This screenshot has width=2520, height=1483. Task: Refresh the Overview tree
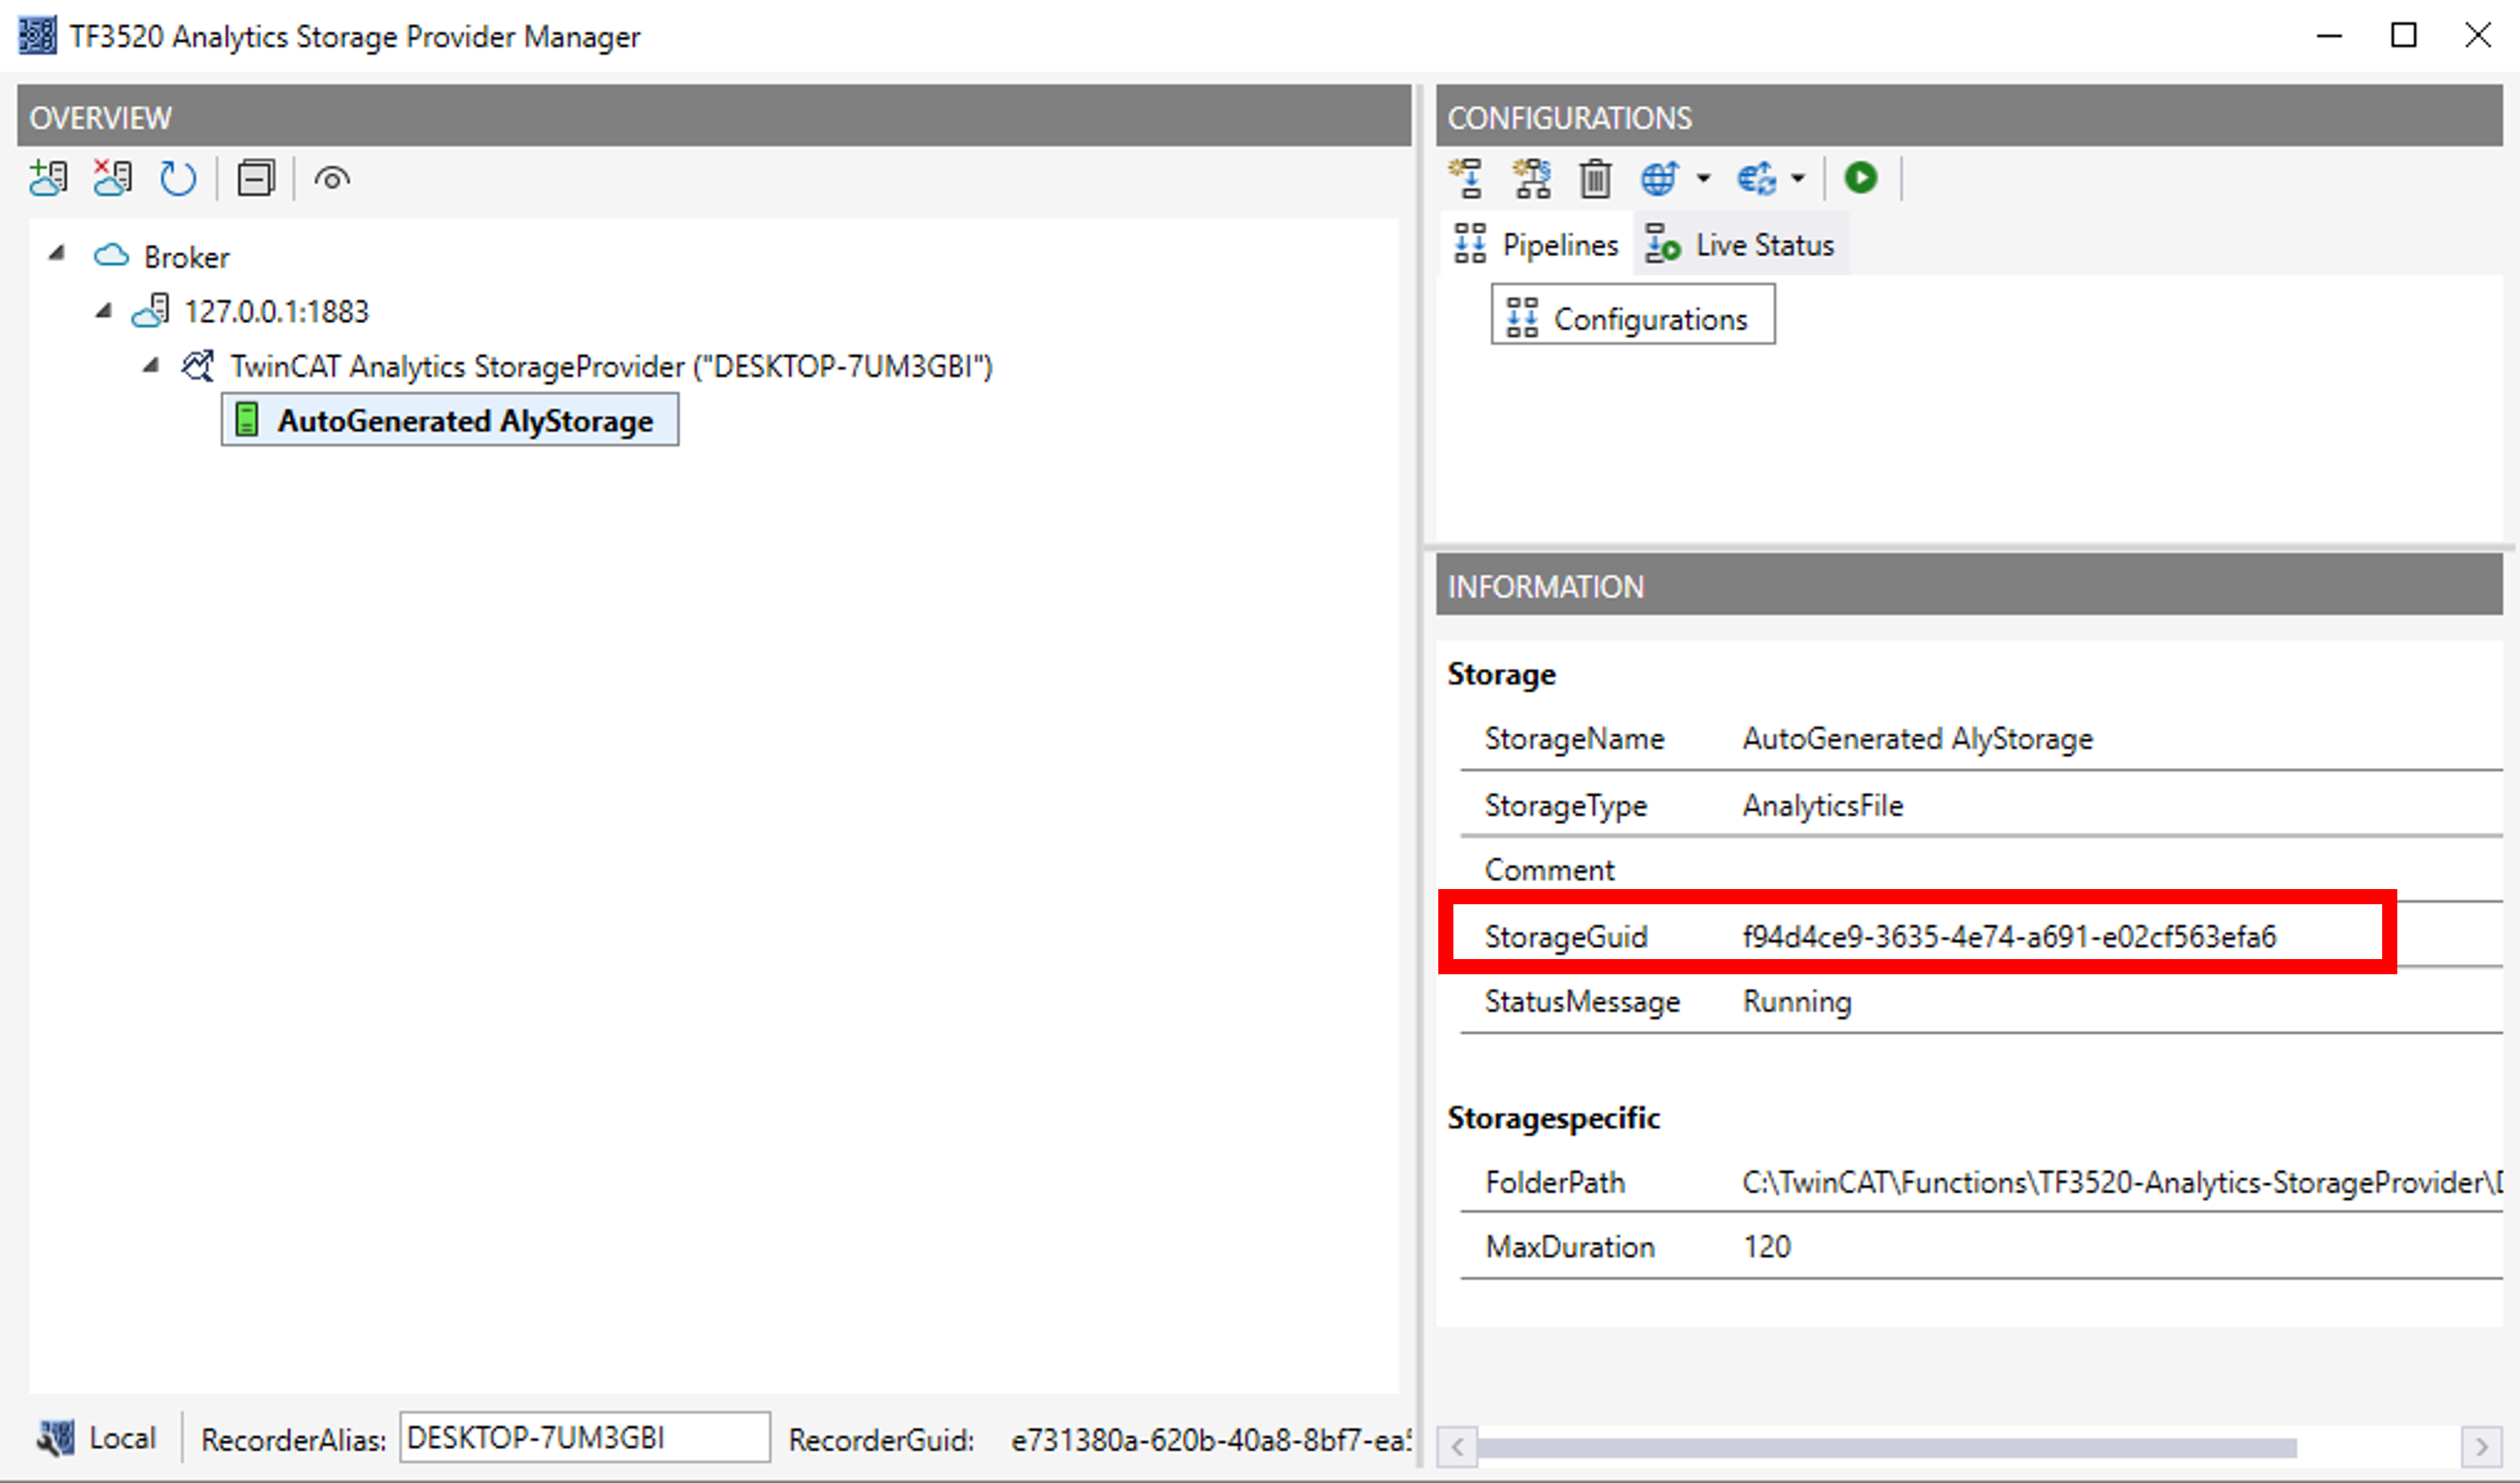click(x=178, y=179)
